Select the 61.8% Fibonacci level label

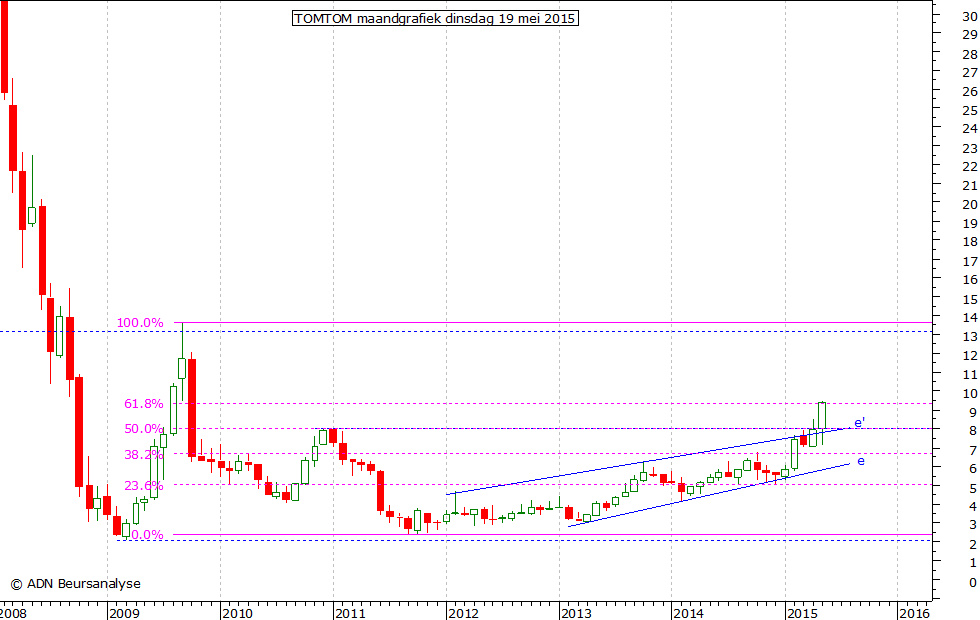[144, 404]
